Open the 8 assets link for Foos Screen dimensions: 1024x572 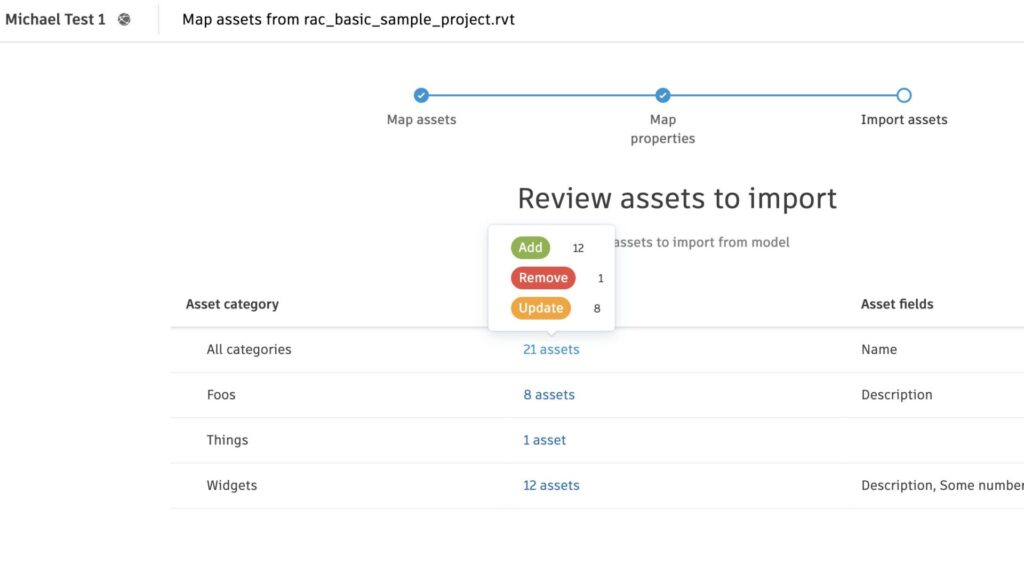[x=549, y=394]
